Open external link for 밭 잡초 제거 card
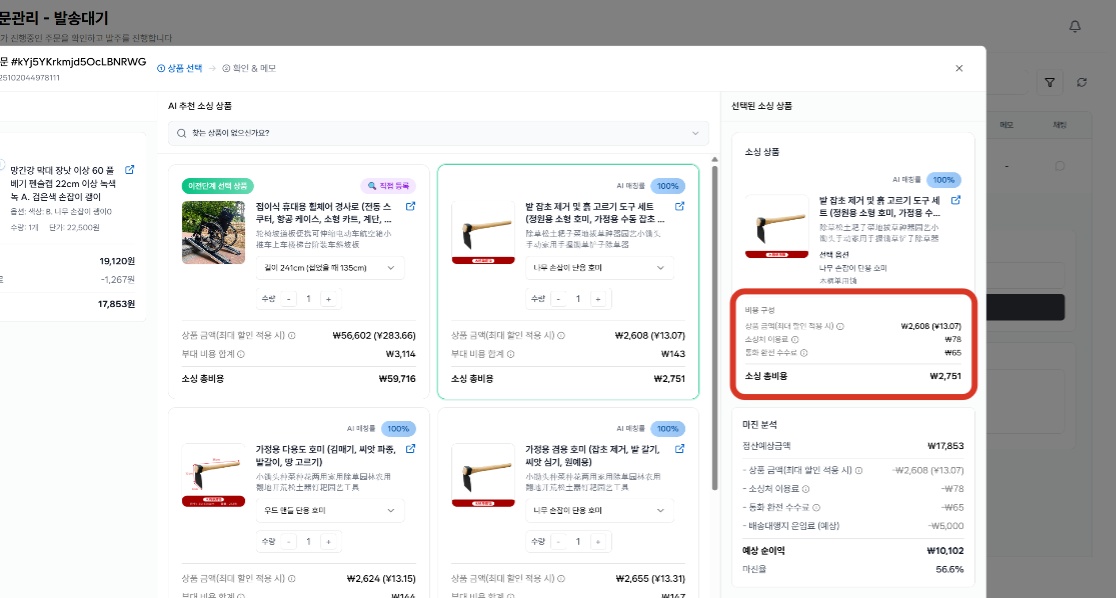Screen dimensions: 1116x598 coord(680,206)
